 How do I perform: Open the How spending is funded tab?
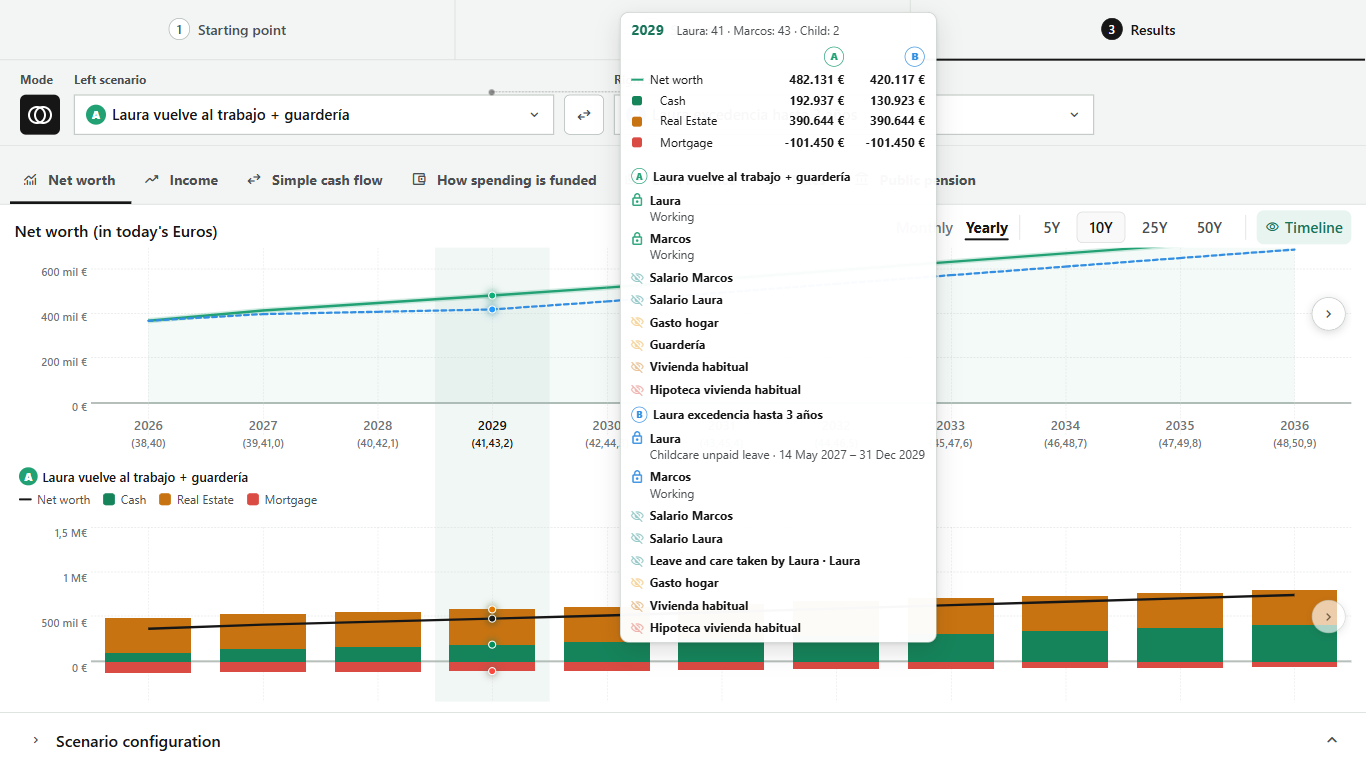pos(504,181)
